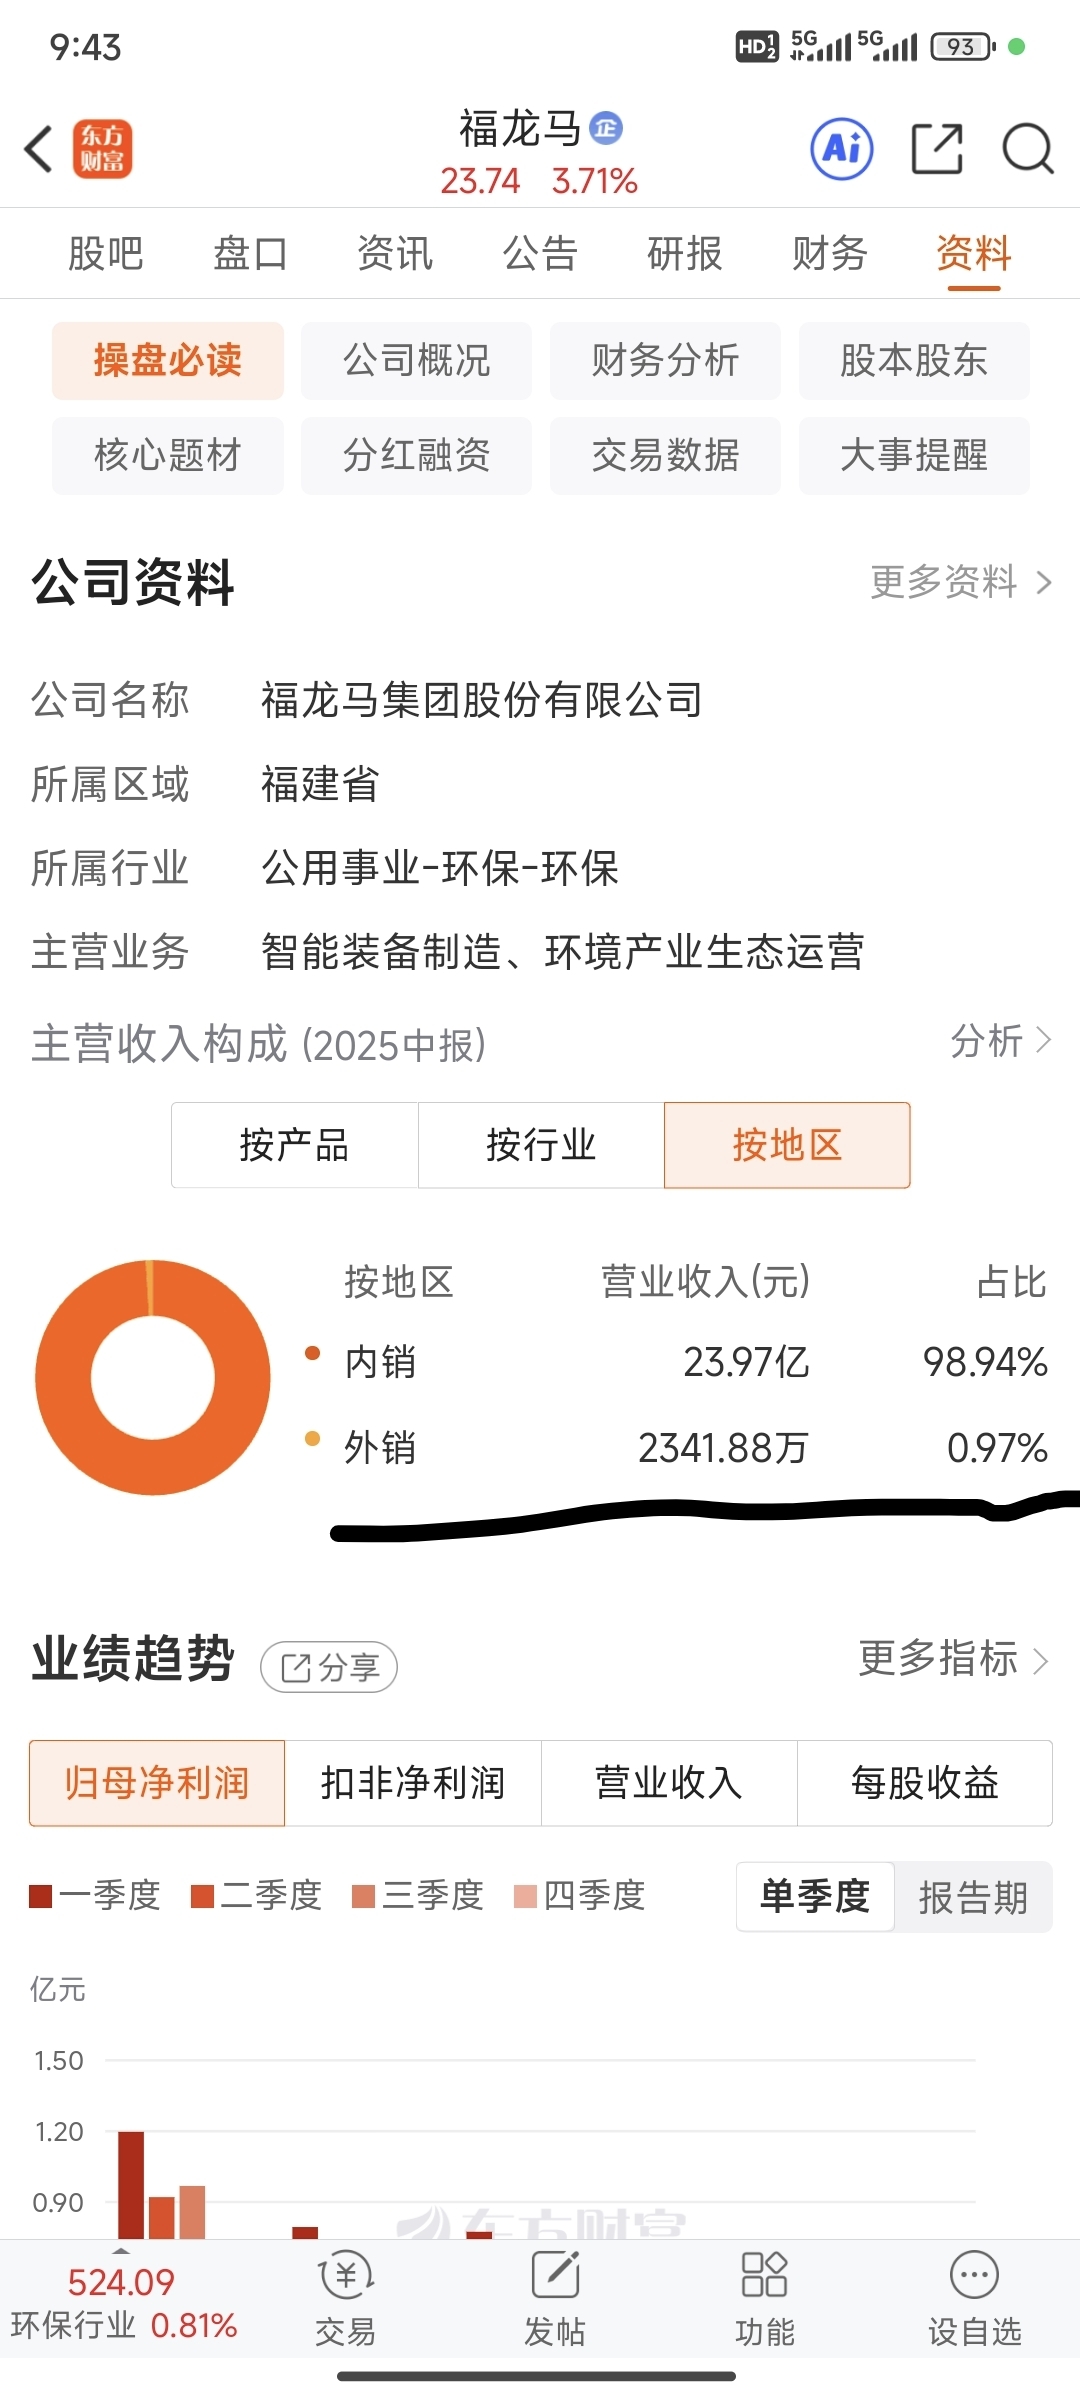Select 扣非净利润 tab

[413, 1783]
